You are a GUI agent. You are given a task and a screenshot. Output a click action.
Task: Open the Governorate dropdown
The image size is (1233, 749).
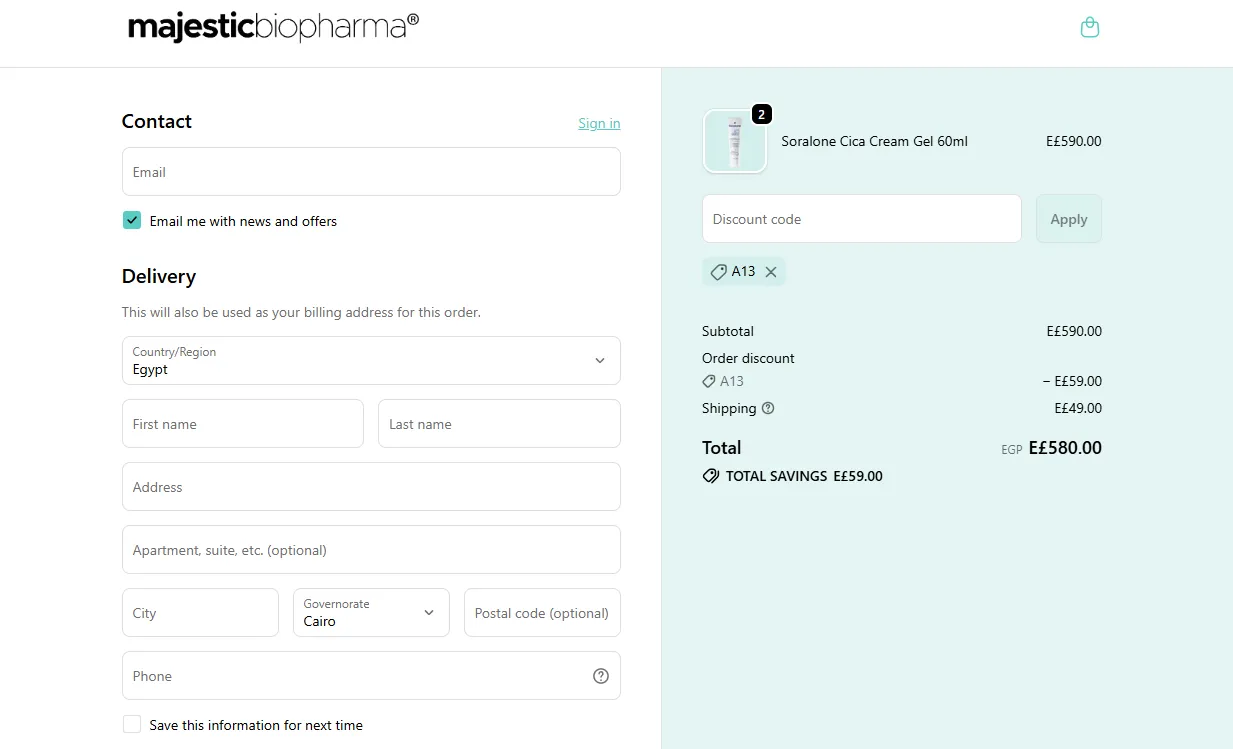pos(371,612)
